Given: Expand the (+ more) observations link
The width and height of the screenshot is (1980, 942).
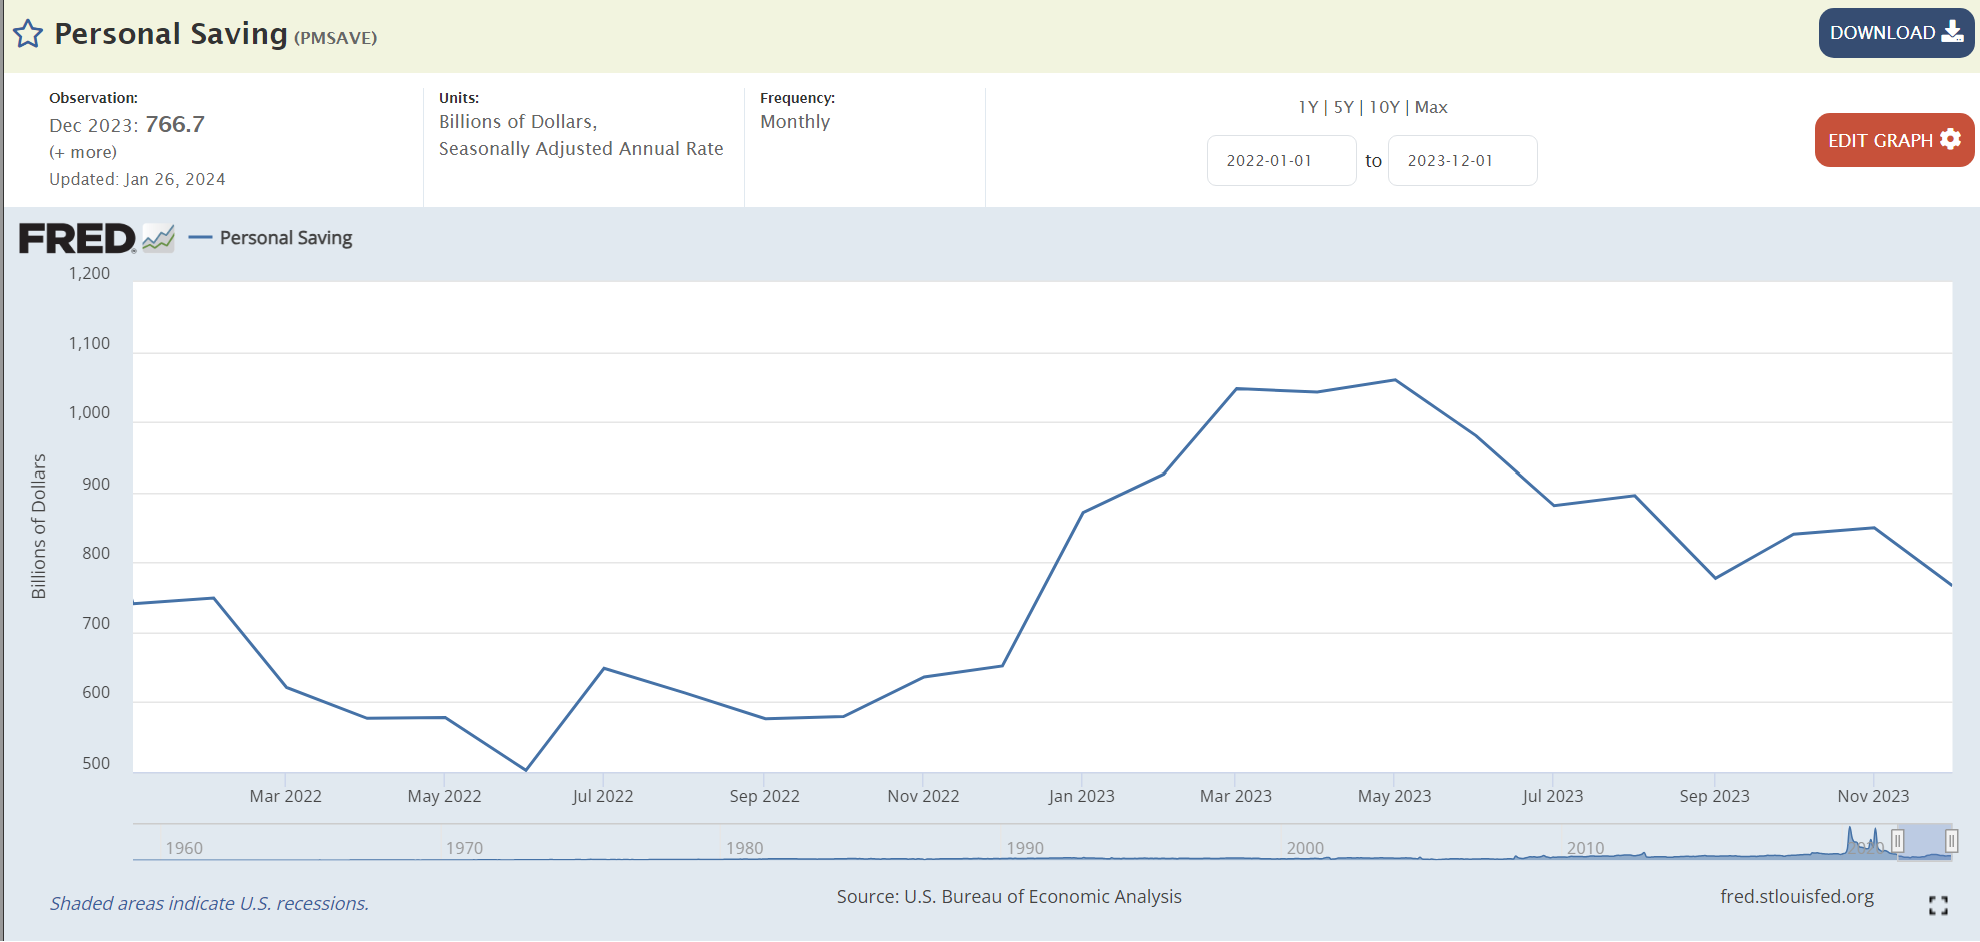Looking at the screenshot, I should click(x=83, y=152).
